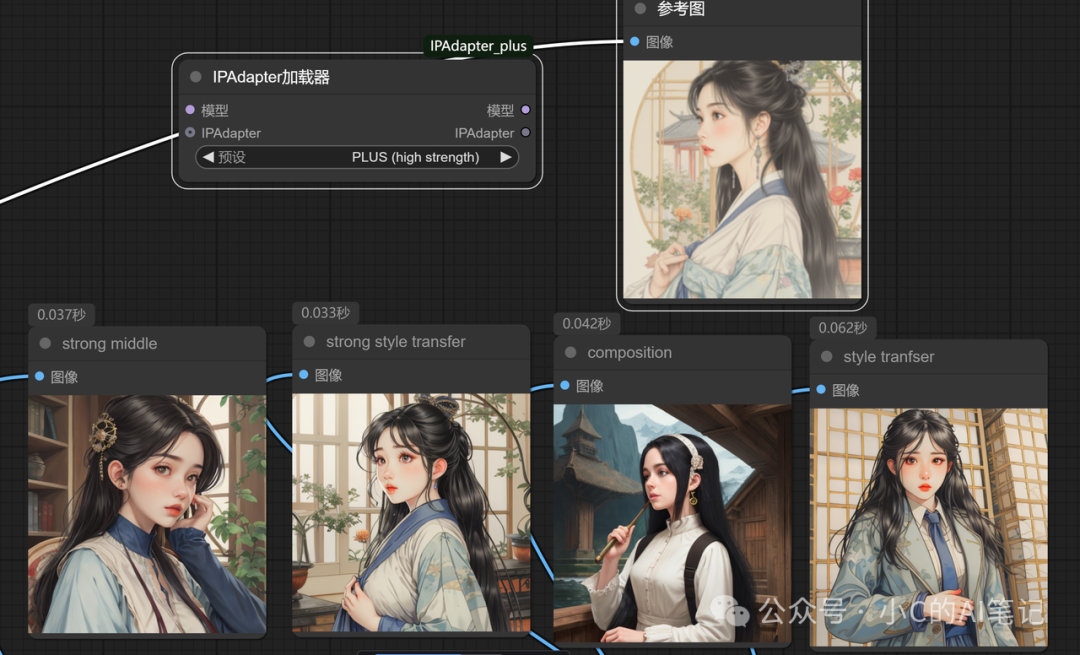
Task: Select the strong middle node title
Action: (x=110, y=343)
